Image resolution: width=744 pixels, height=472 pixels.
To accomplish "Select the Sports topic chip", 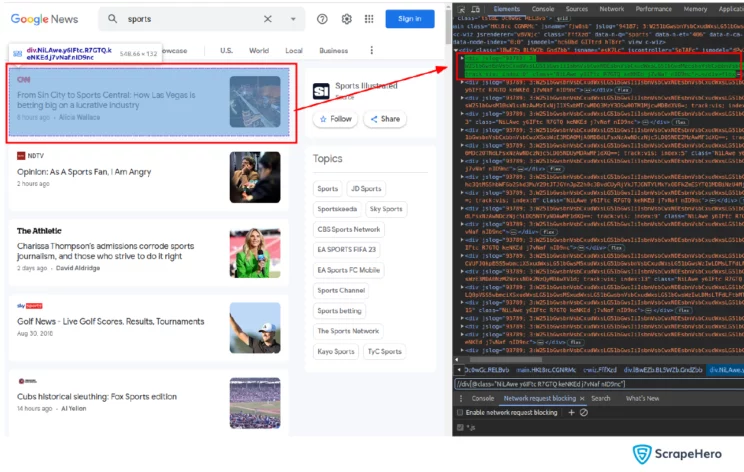I will coord(327,188).
